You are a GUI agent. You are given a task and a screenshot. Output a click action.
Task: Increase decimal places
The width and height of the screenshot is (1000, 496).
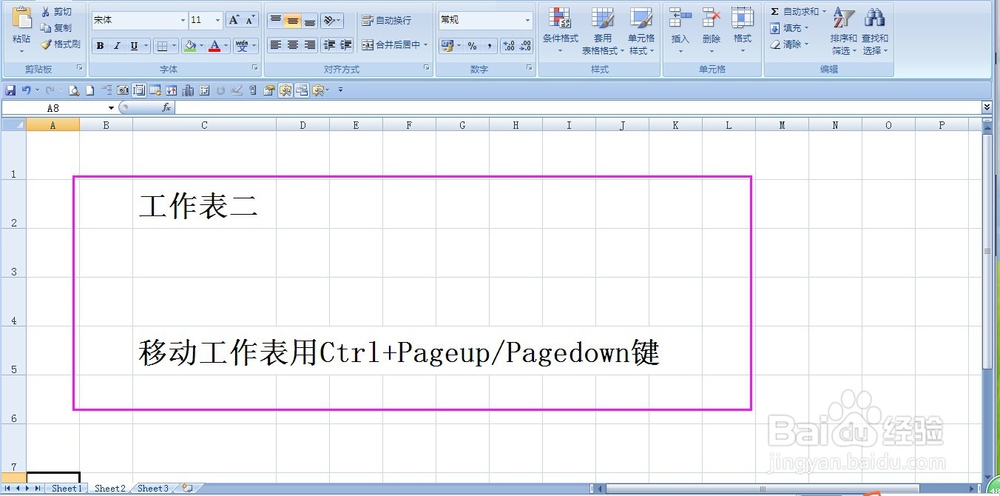[x=509, y=45]
